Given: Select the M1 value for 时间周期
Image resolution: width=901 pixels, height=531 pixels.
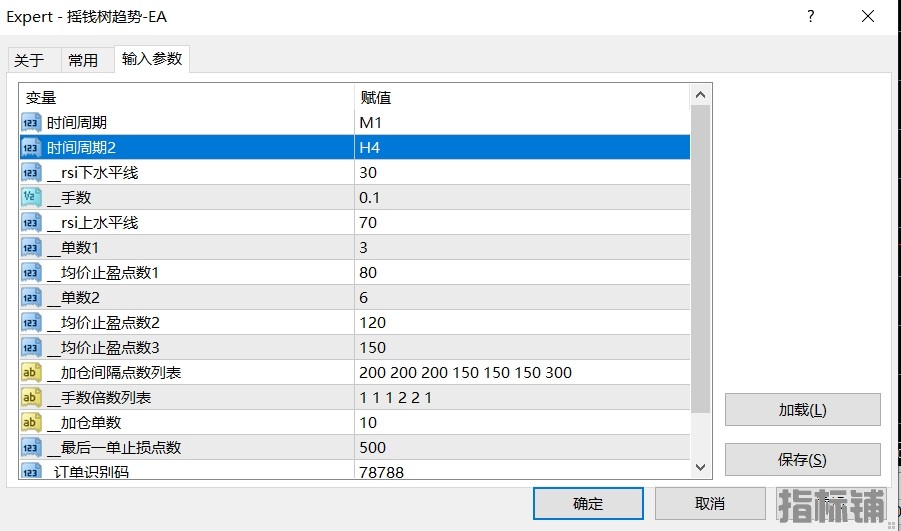Looking at the screenshot, I should point(371,123).
